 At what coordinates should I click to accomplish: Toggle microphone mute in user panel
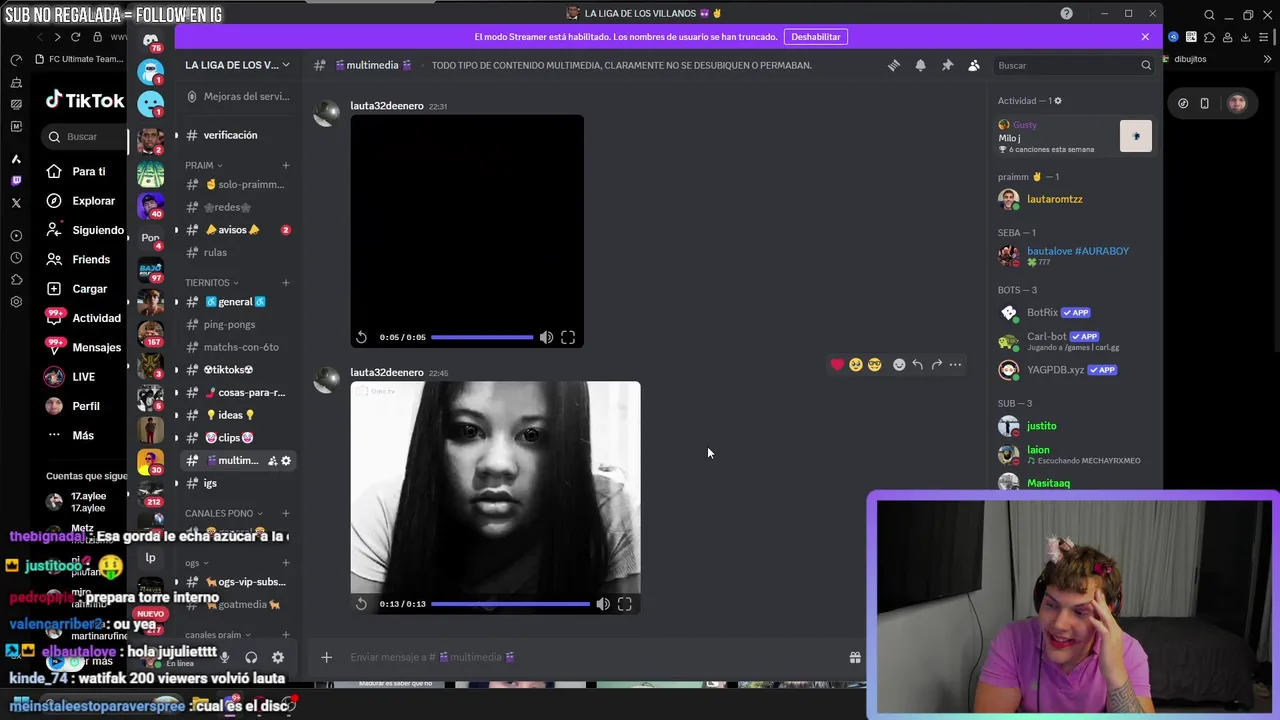224,657
